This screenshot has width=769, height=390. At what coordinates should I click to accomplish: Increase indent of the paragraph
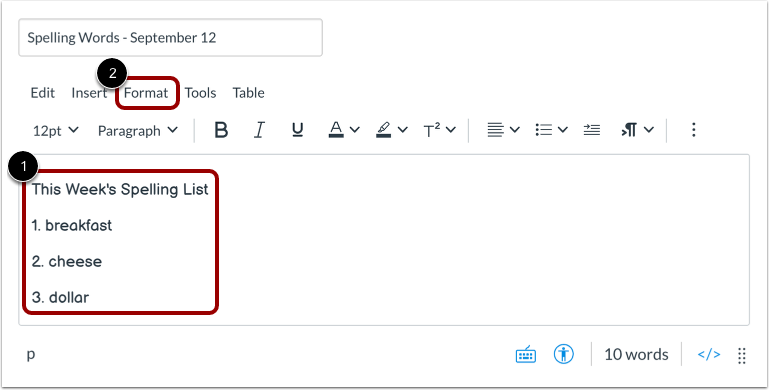coord(591,130)
